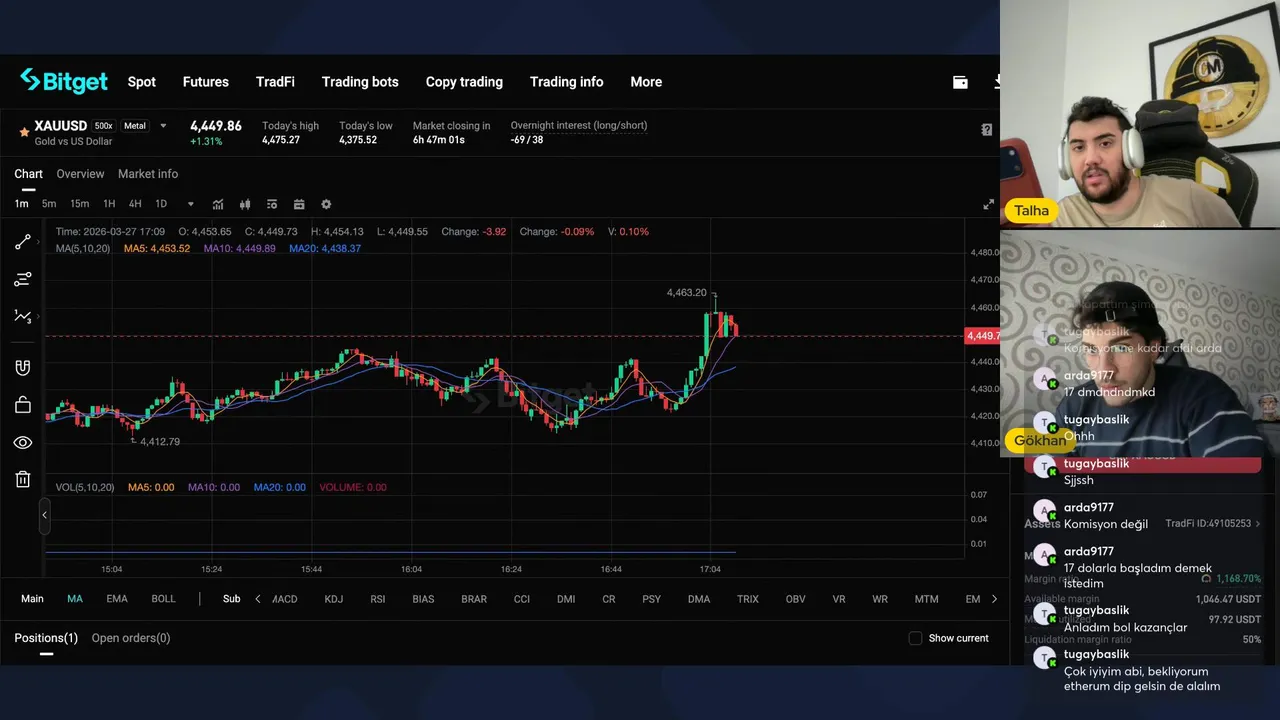Open the Open orders(0) tab
Image resolution: width=1280 pixels, height=720 pixels.
131,638
